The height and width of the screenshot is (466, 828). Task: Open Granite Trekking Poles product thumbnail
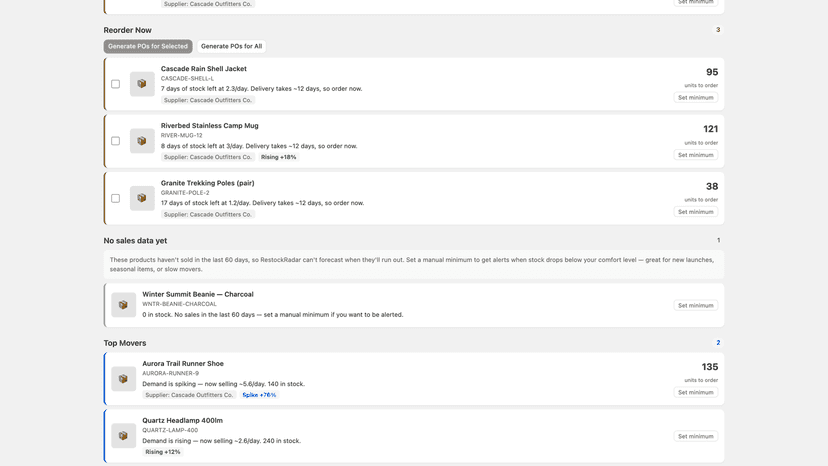[142, 198]
